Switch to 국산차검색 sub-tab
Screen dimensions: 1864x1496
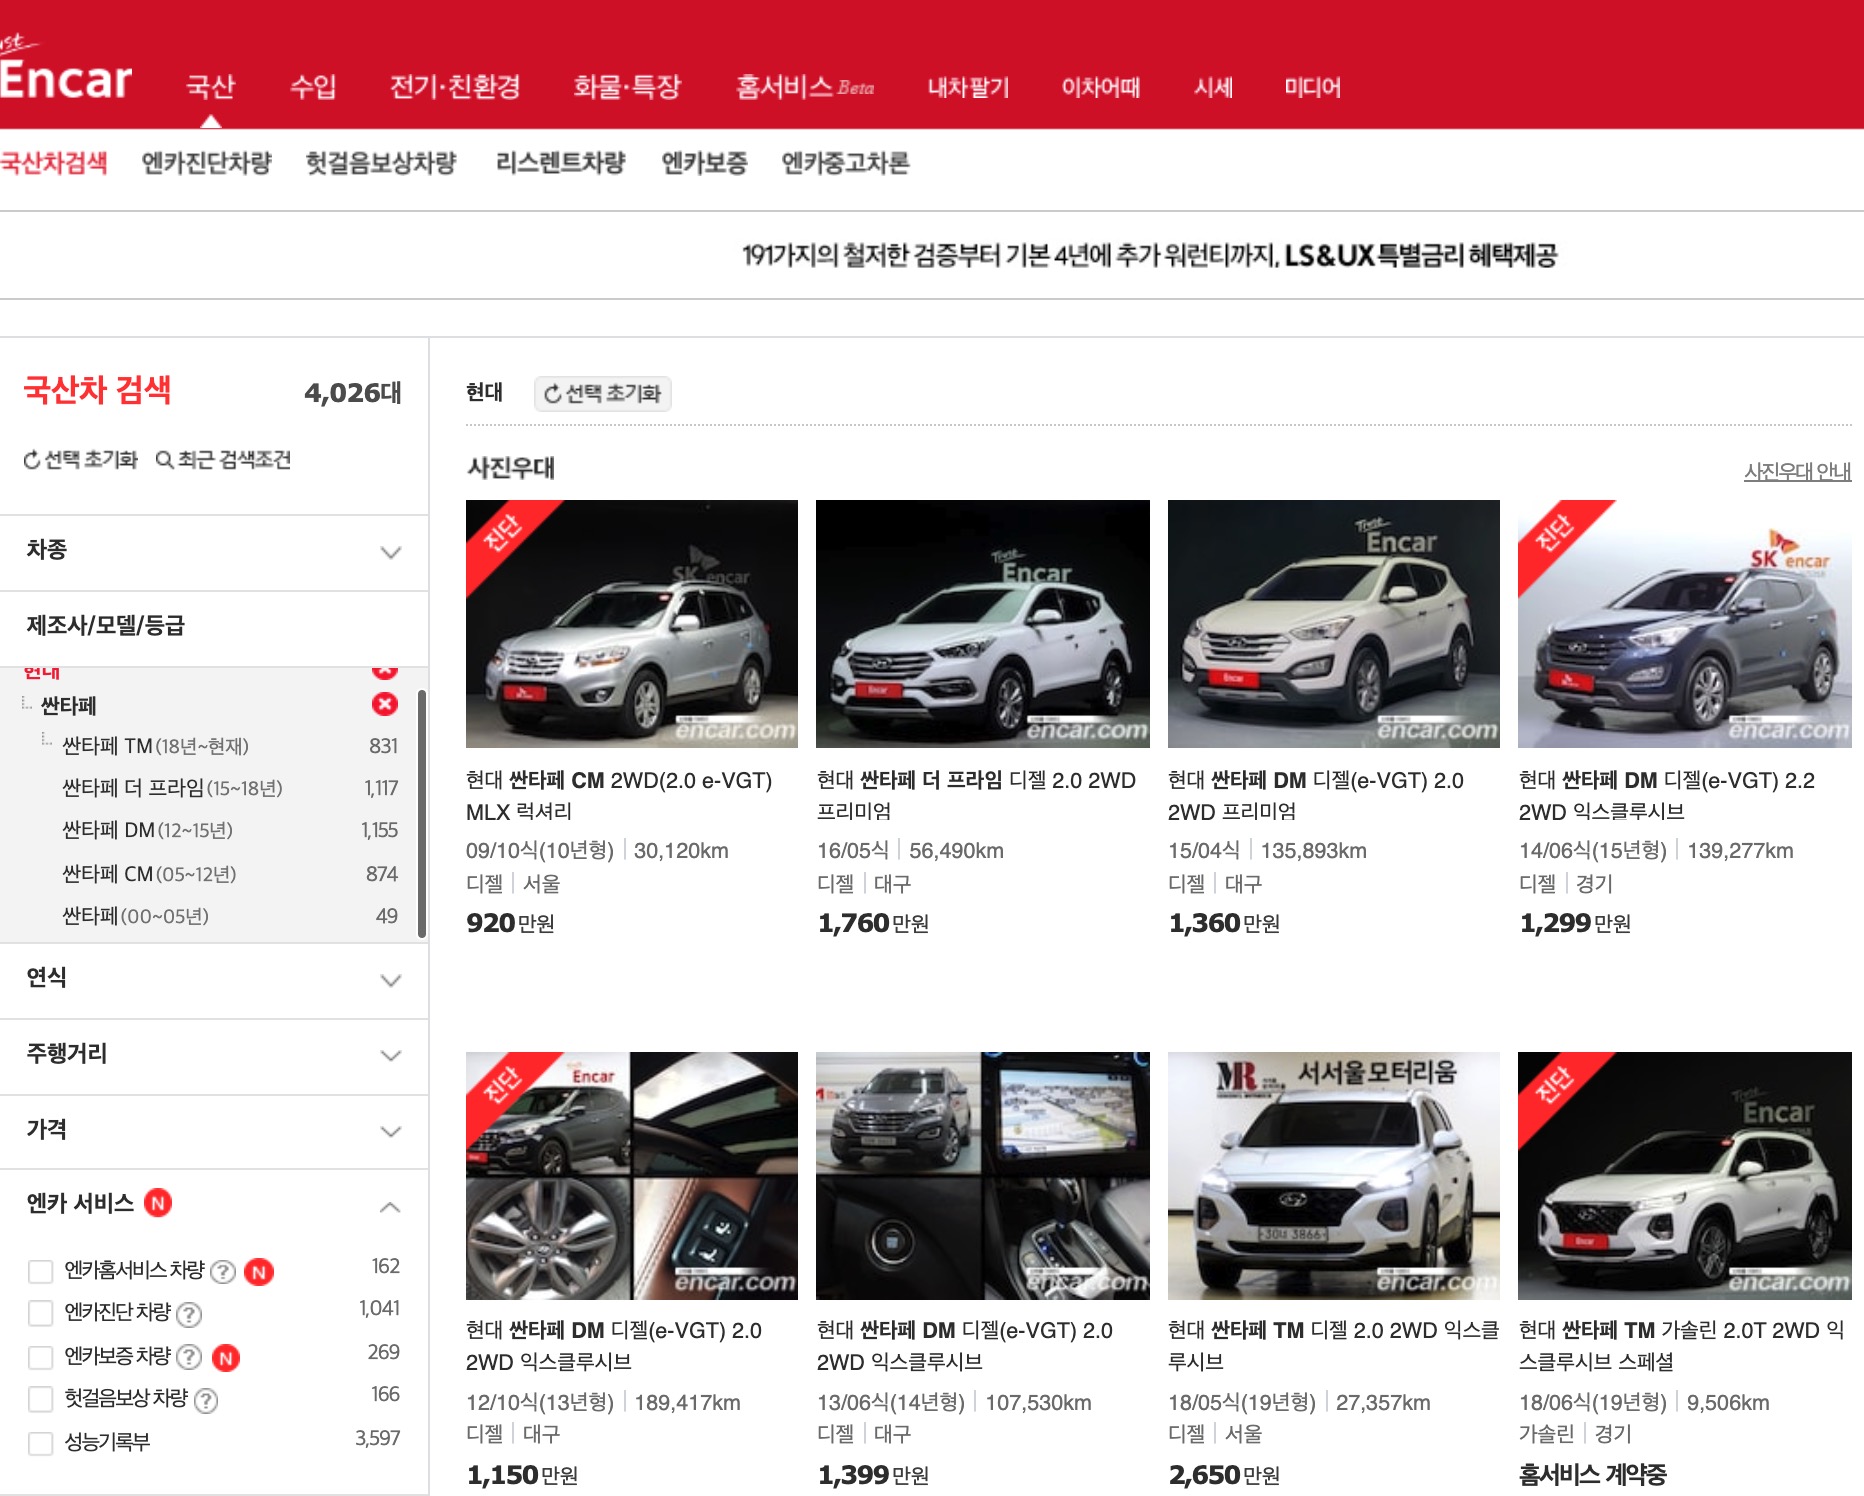point(54,162)
